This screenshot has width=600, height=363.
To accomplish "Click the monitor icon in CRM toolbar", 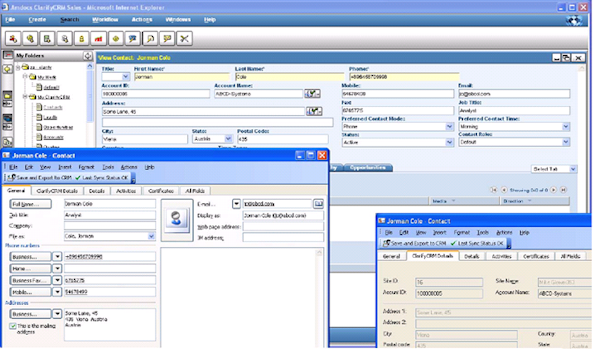I will point(133,39).
